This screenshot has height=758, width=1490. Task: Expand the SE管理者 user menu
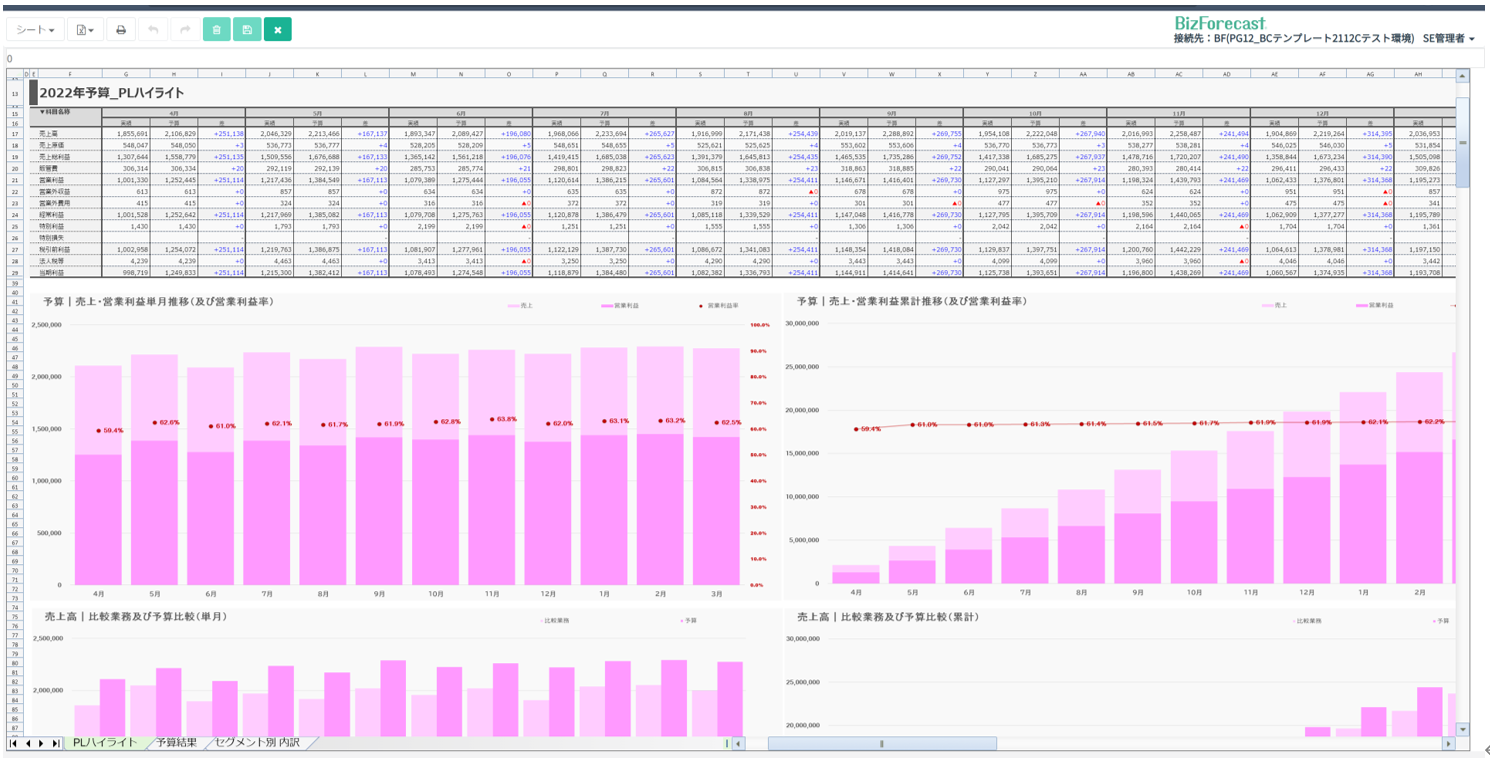[1448, 39]
